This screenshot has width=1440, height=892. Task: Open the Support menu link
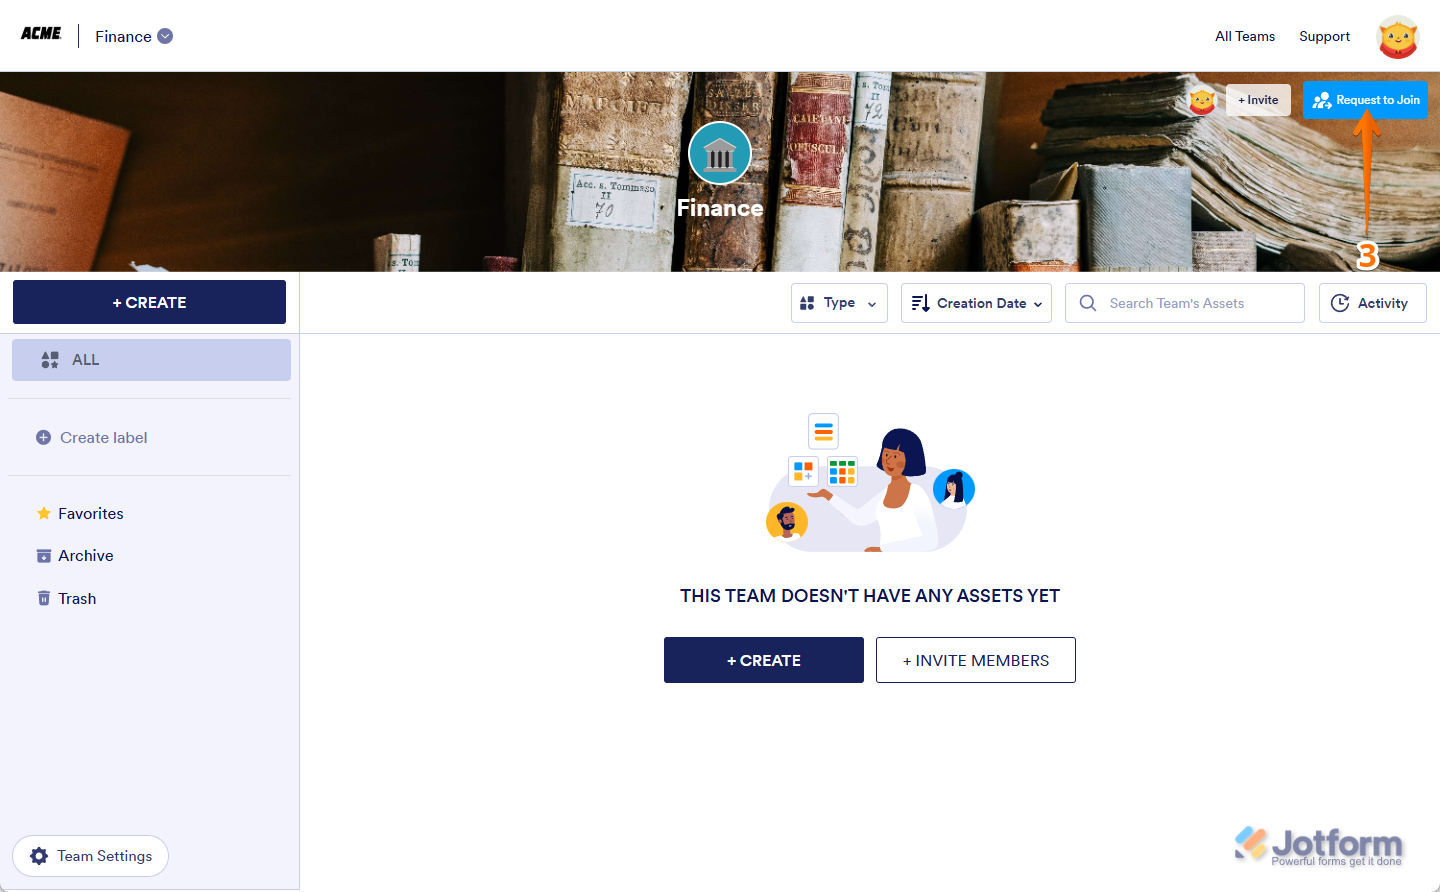pyautogui.click(x=1324, y=36)
